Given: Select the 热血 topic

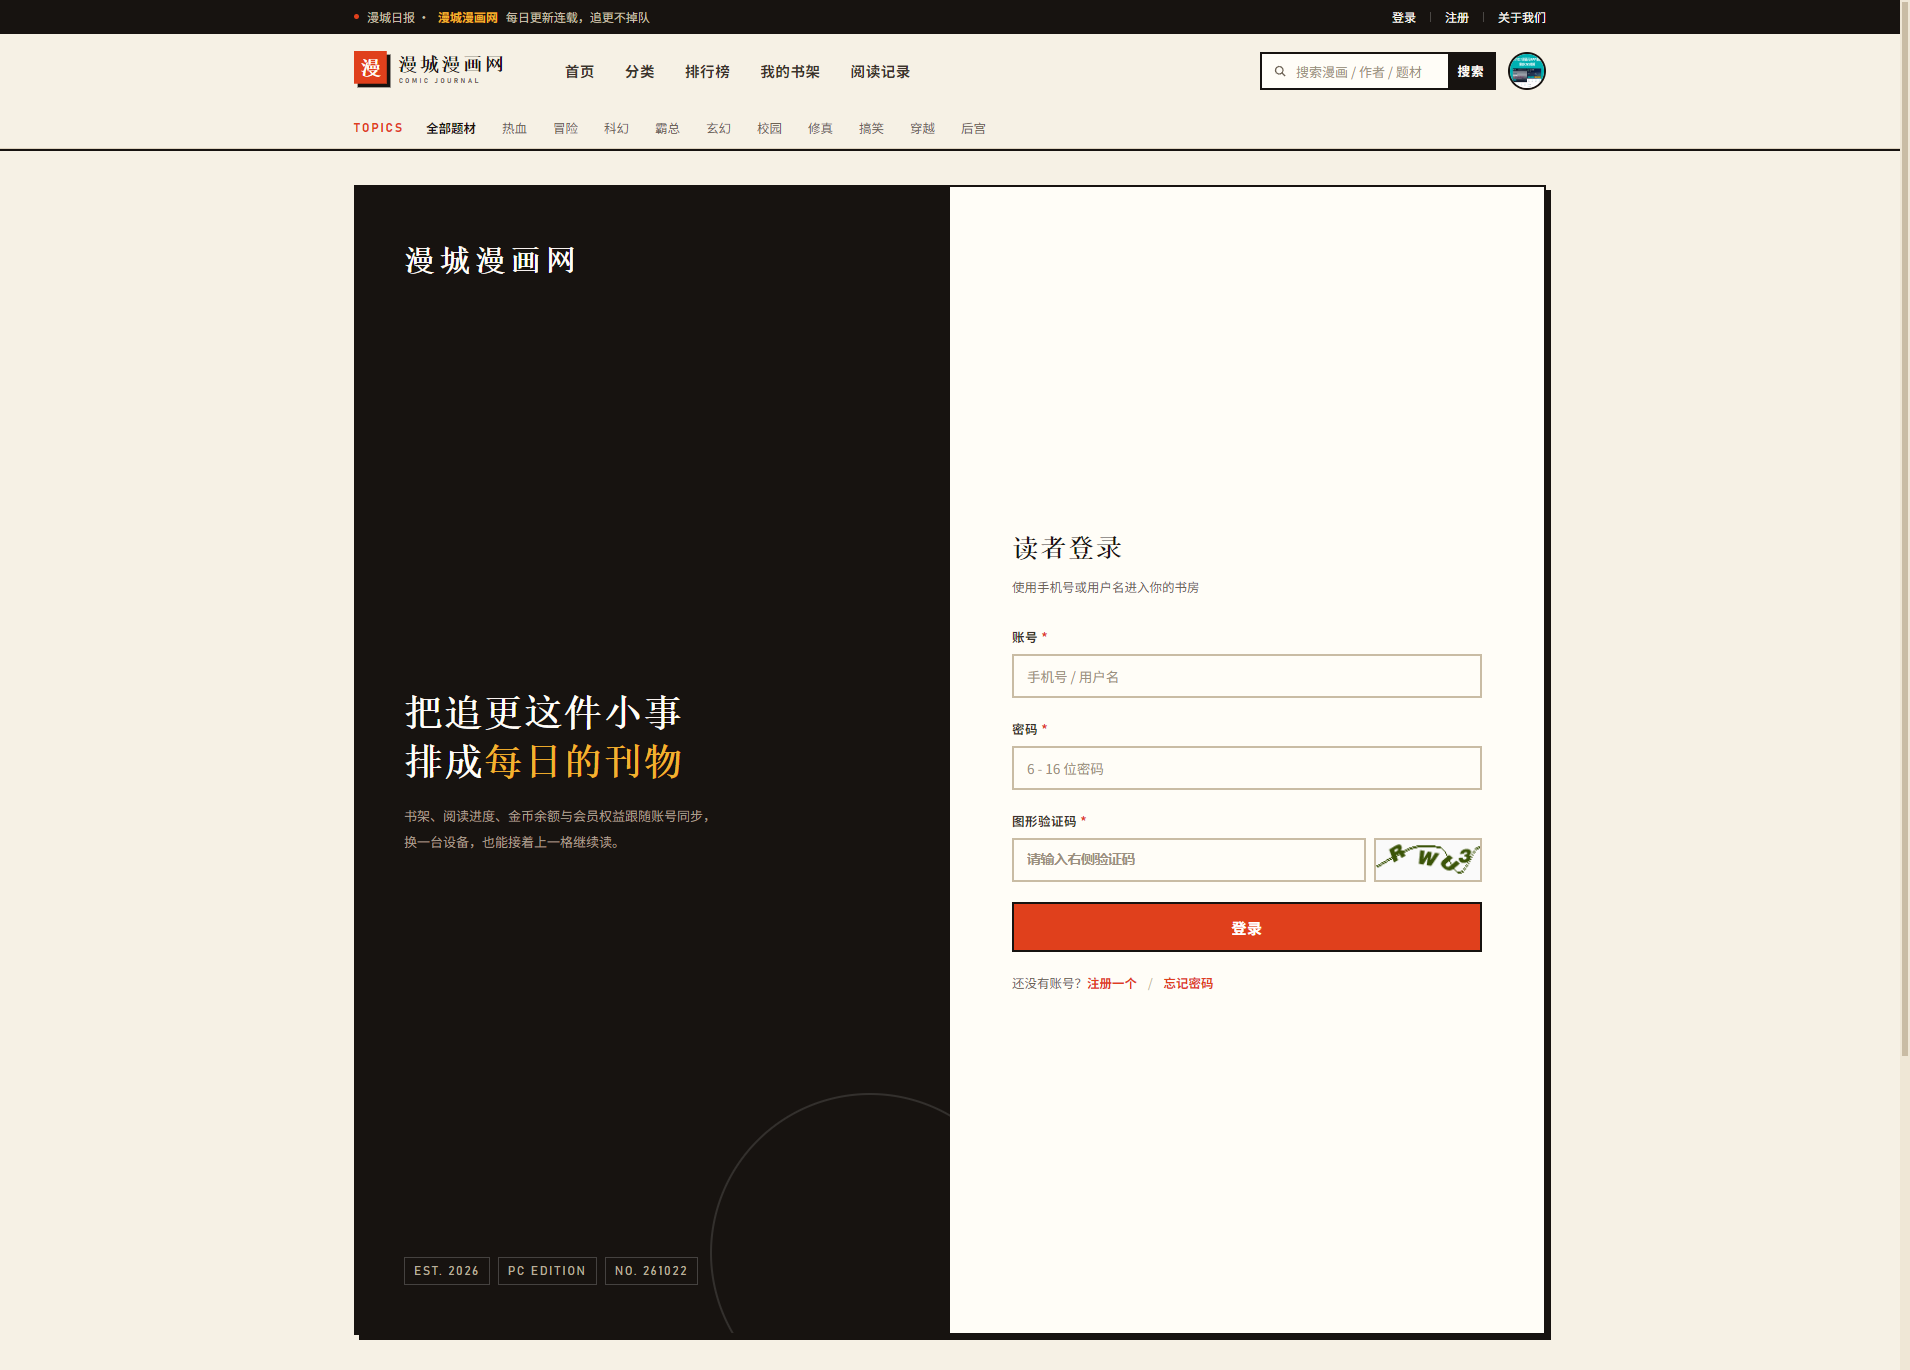Looking at the screenshot, I should pyautogui.click(x=514, y=129).
